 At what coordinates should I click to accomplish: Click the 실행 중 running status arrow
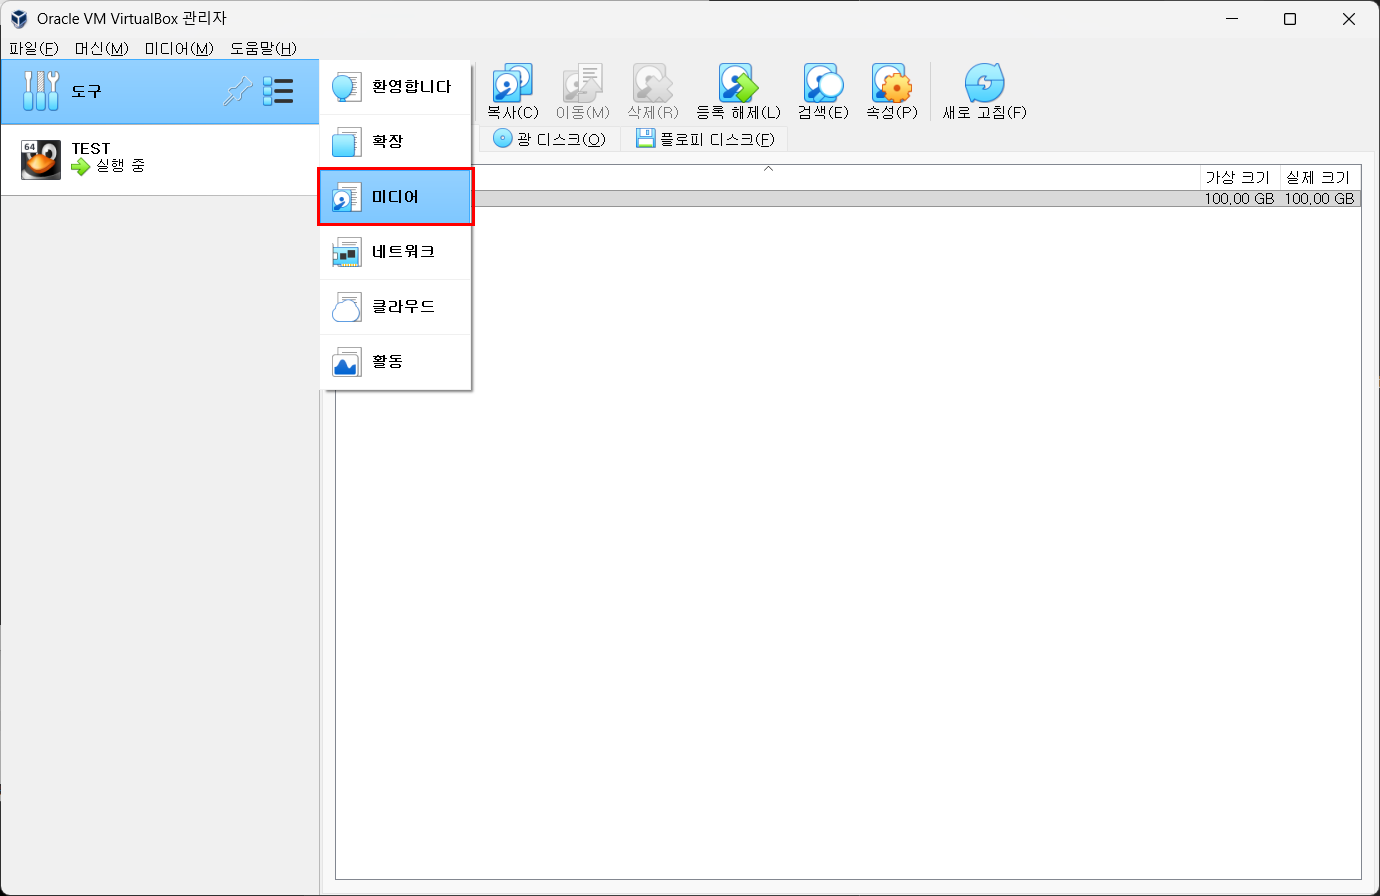(81, 166)
